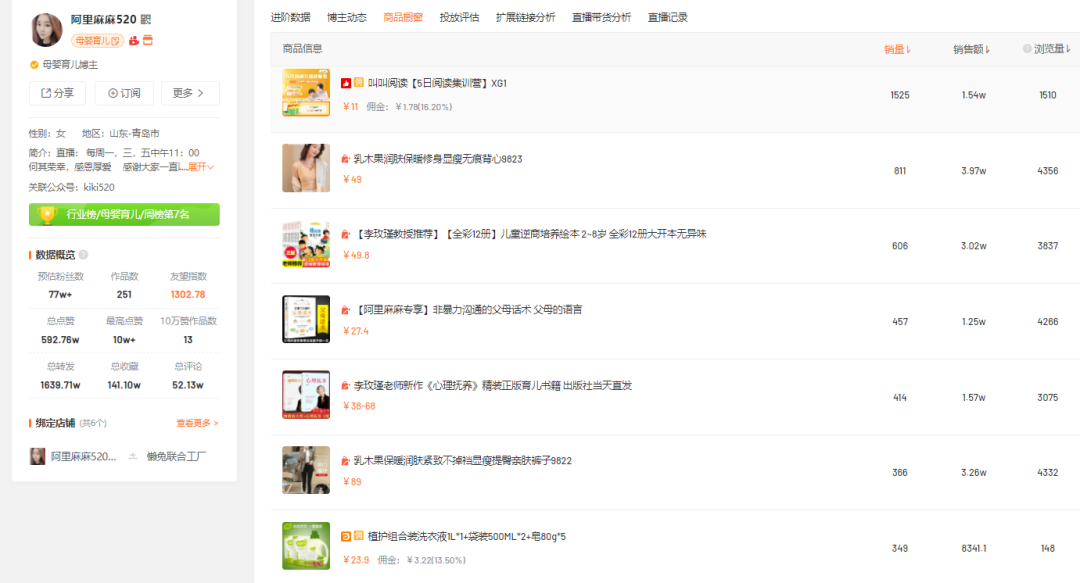Open product title 李玫瑾教授推荐 全彩12册 绘本
This screenshot has width=1080, height=583.
point(530,234)
